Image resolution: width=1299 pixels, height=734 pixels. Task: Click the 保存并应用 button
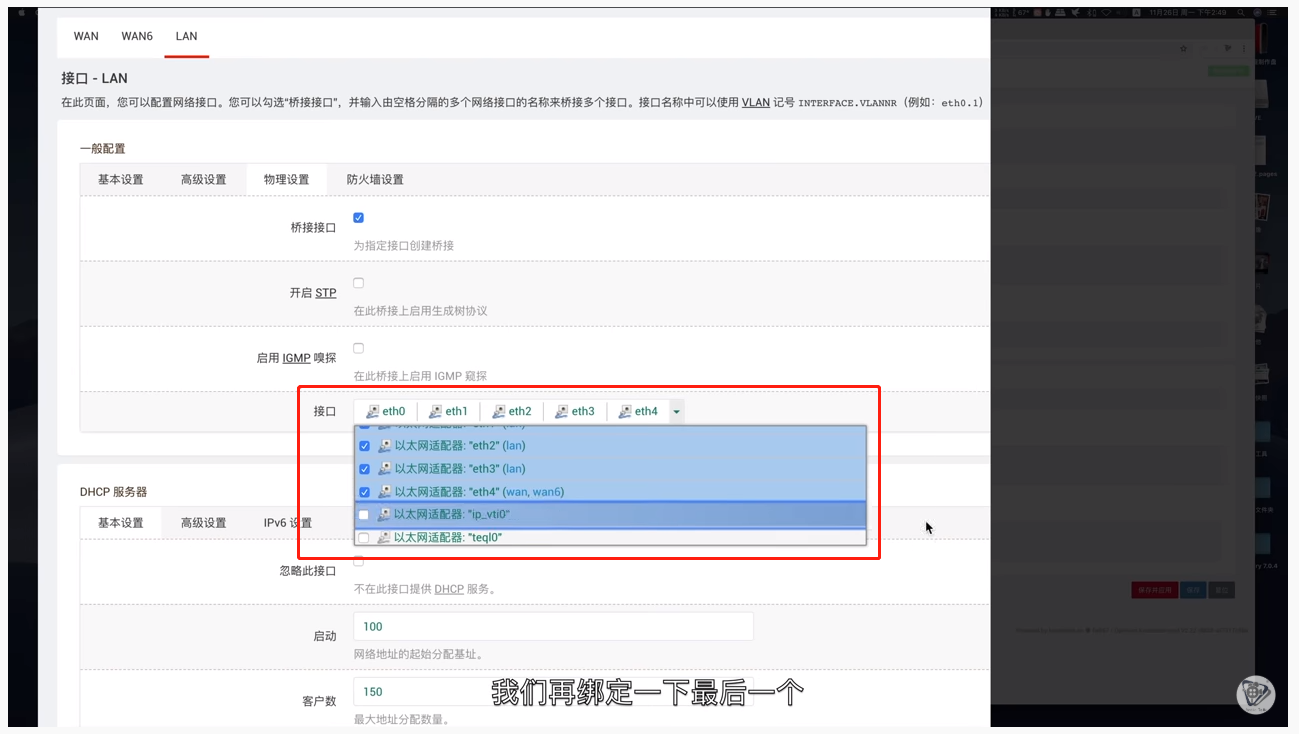pos(1155,590)
